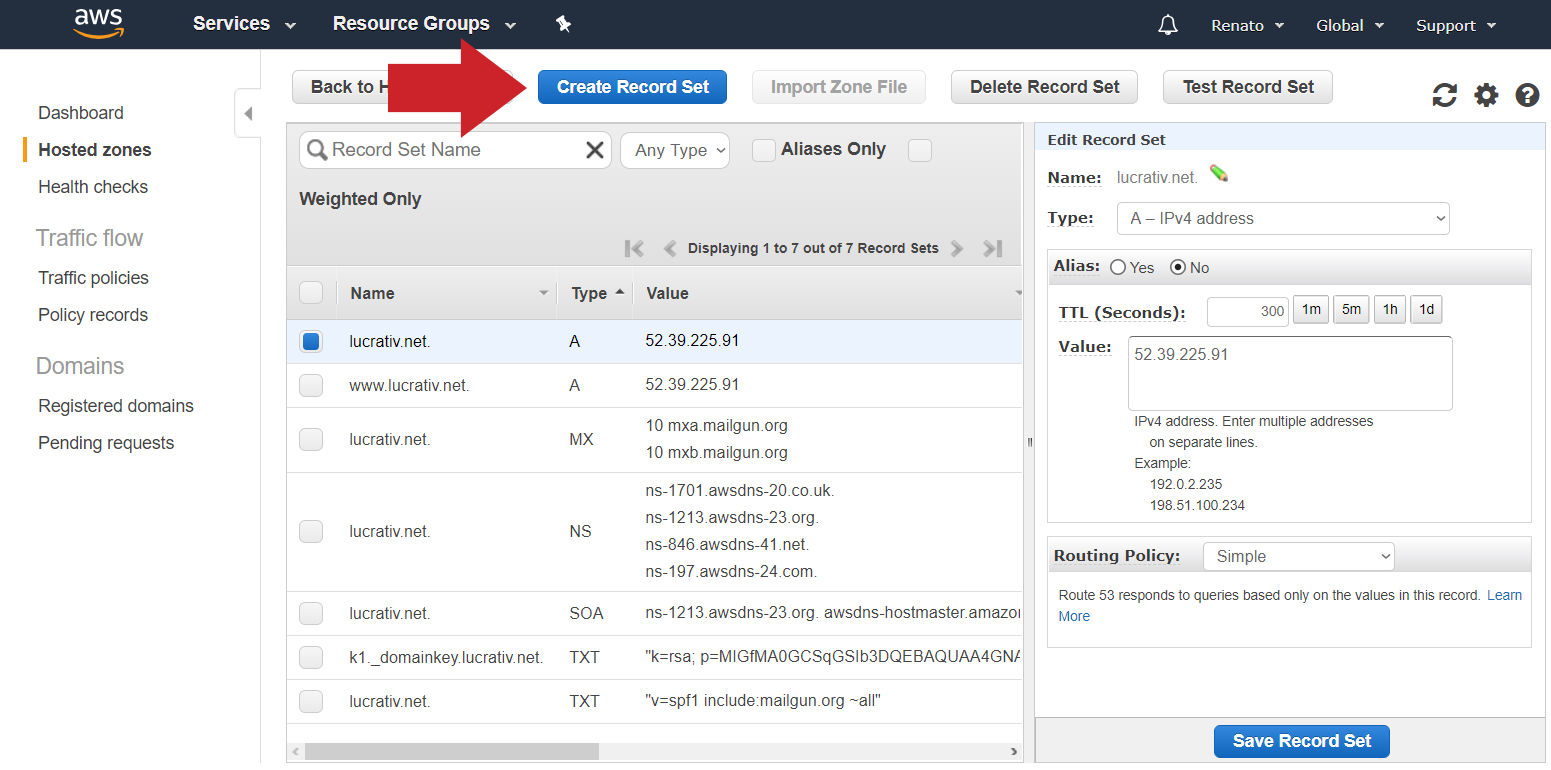The image size is (1551, 770).
Task: Open settings gear icon
Action: pos(1487,95)
